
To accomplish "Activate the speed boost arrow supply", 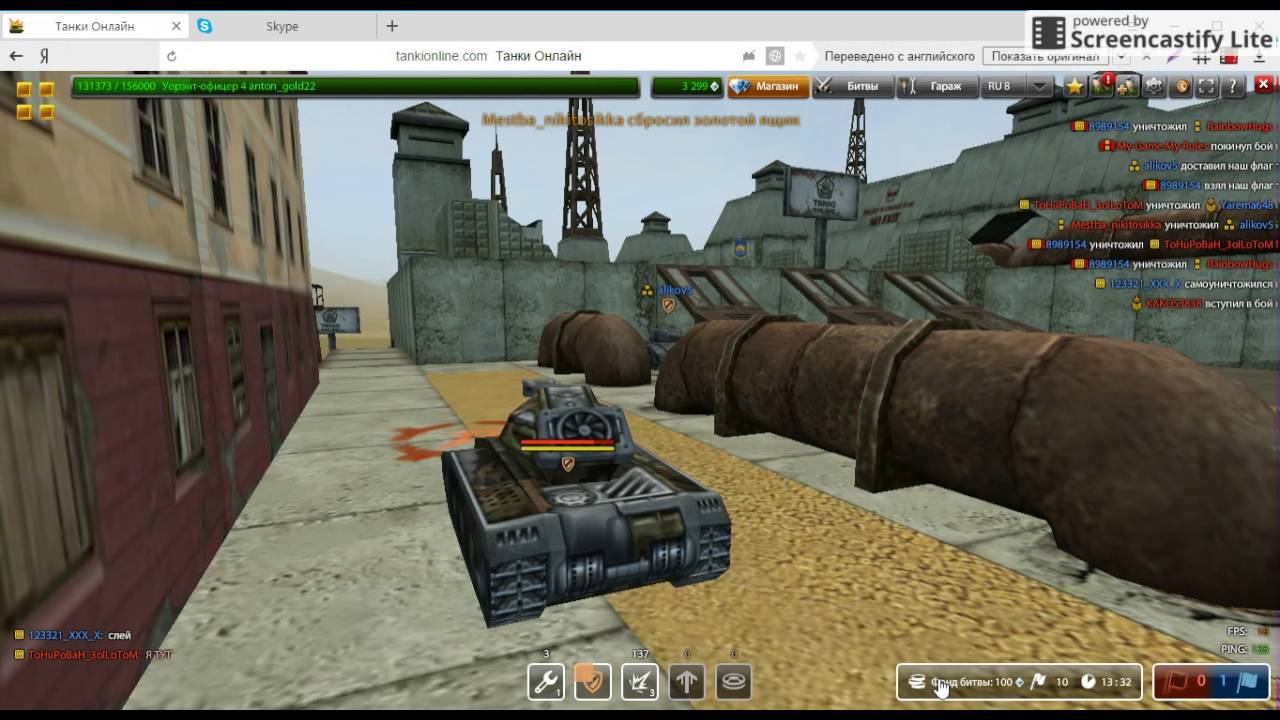I will 687,682.
